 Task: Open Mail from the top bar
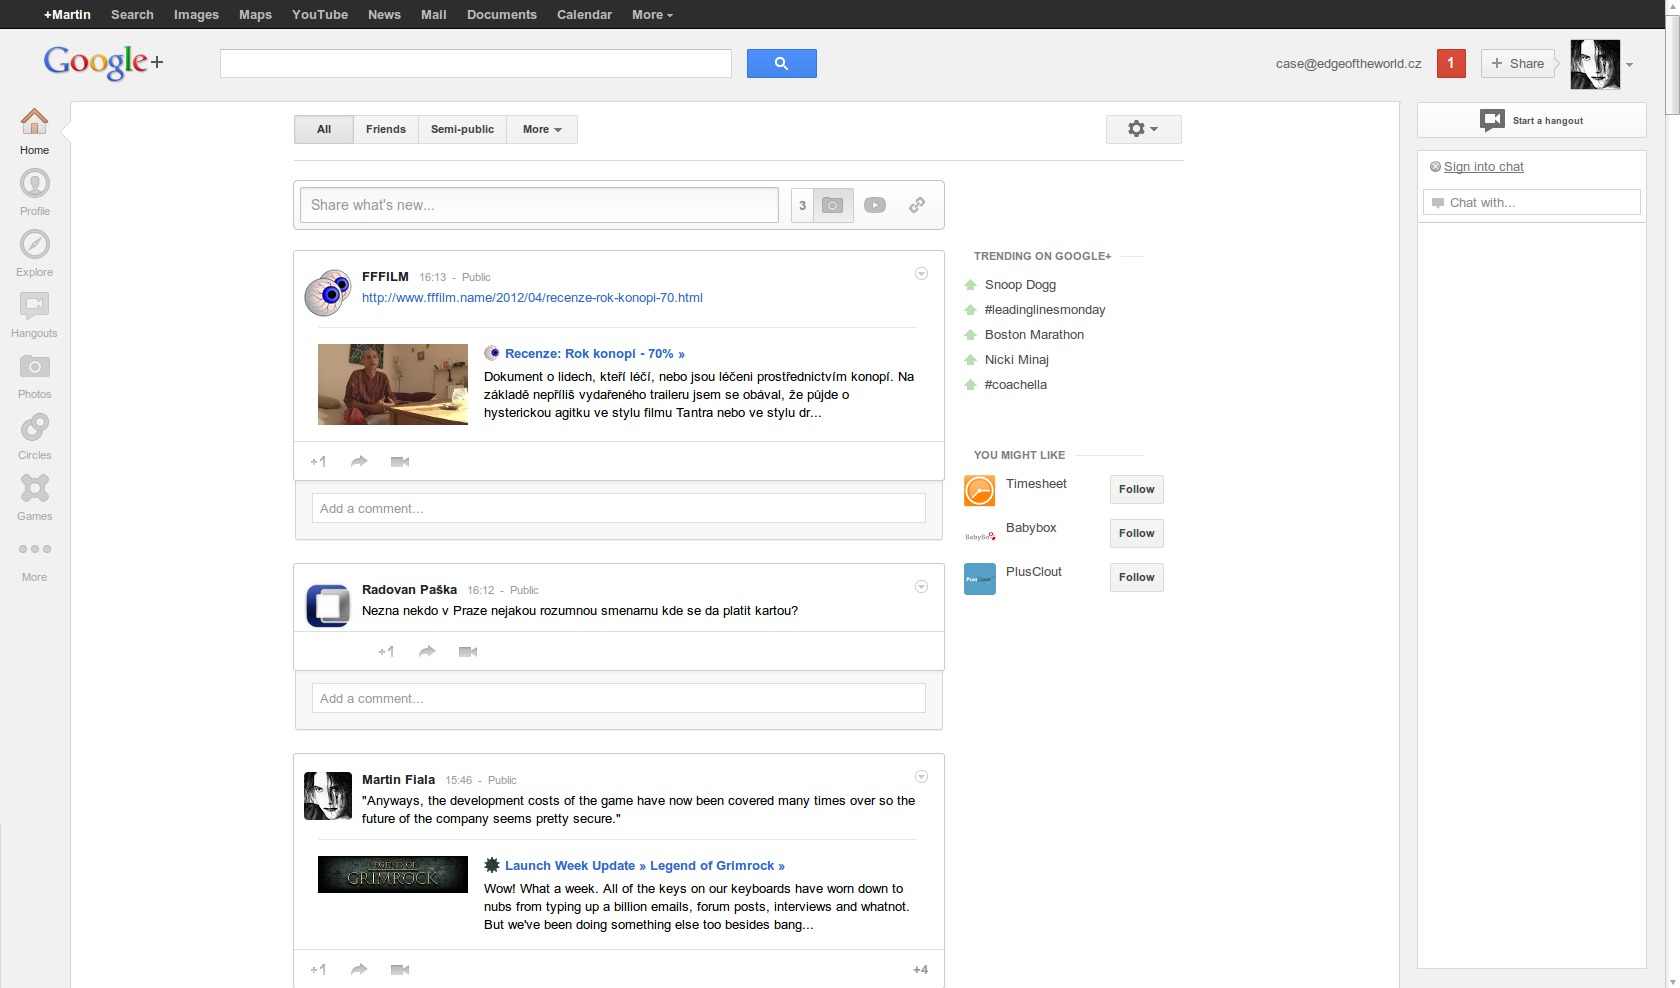pos(433,14)
